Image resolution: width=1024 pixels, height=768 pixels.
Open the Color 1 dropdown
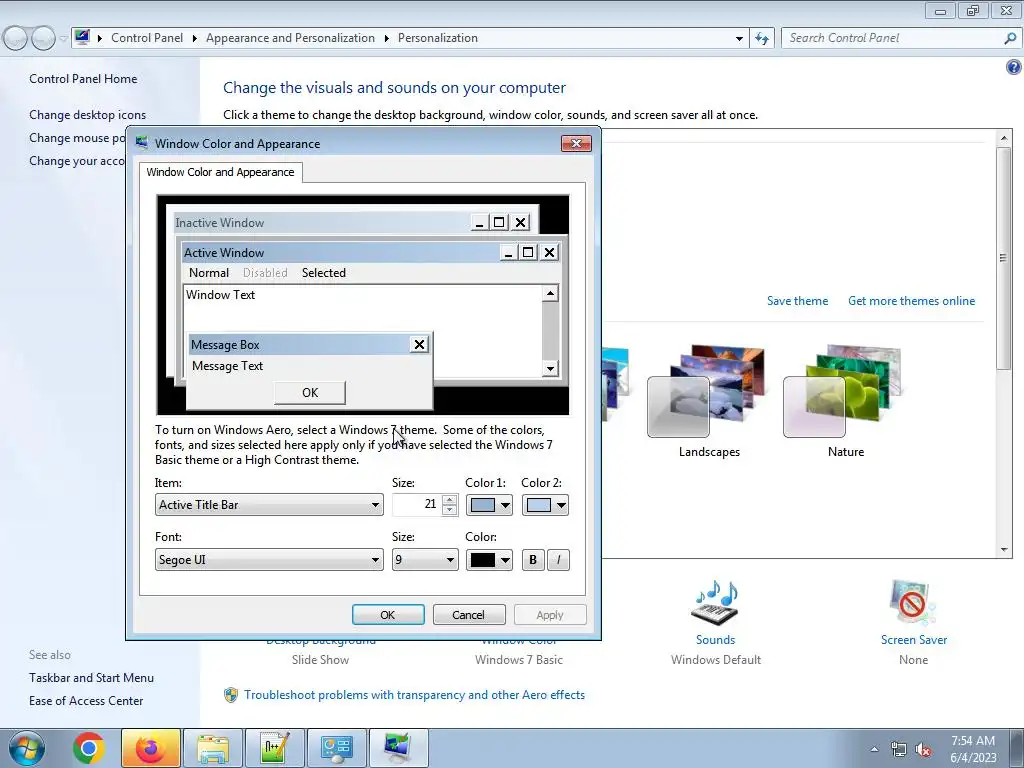[x=489, y=505]
